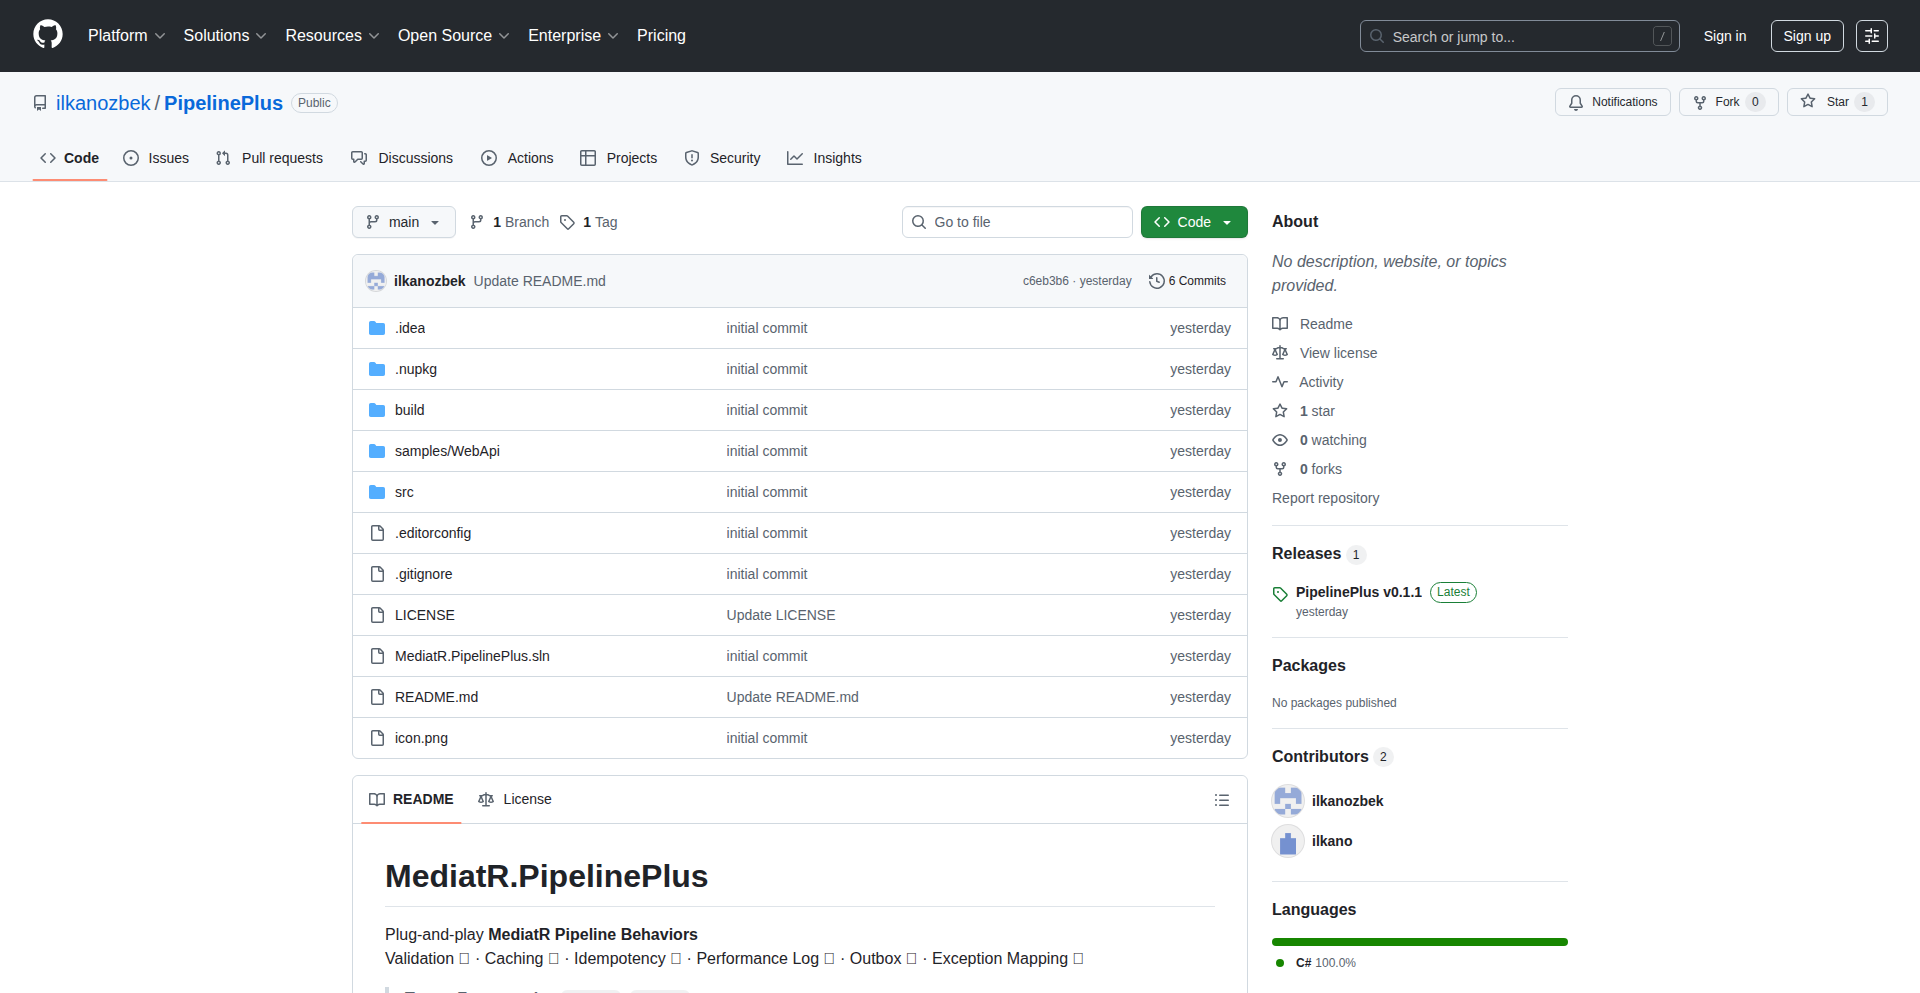1920x993 pixels.
Task: Select the License tab in file viewer
Action: pos(515,799)
